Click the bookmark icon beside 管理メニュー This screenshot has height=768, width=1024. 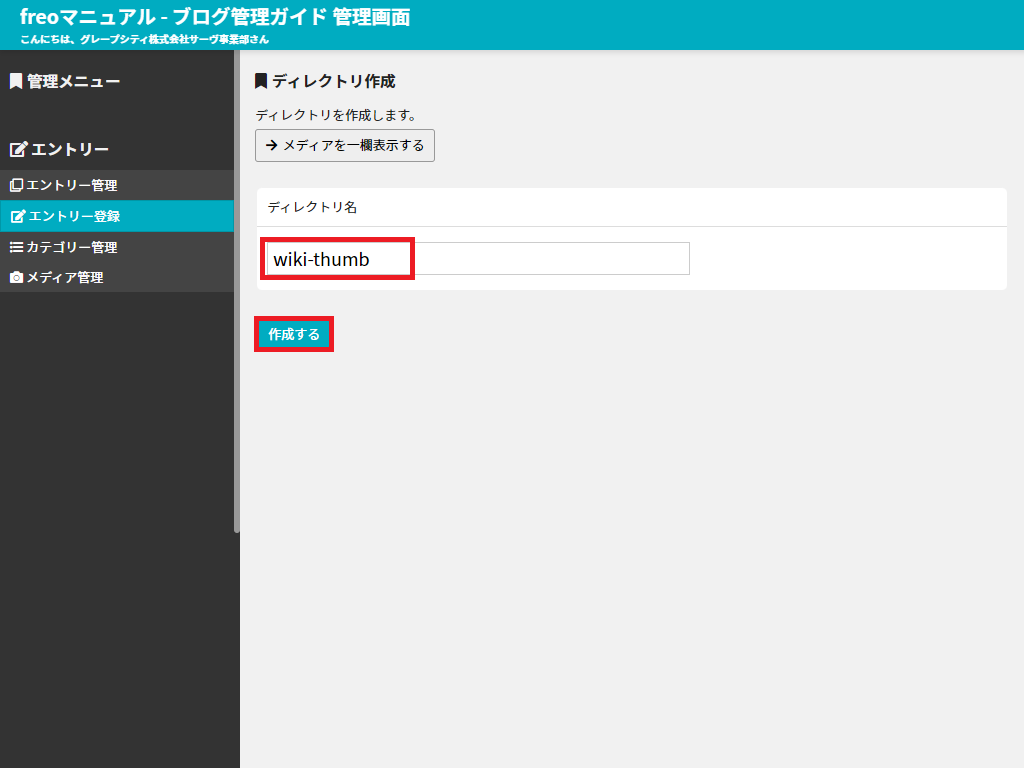tap(16, 82)
